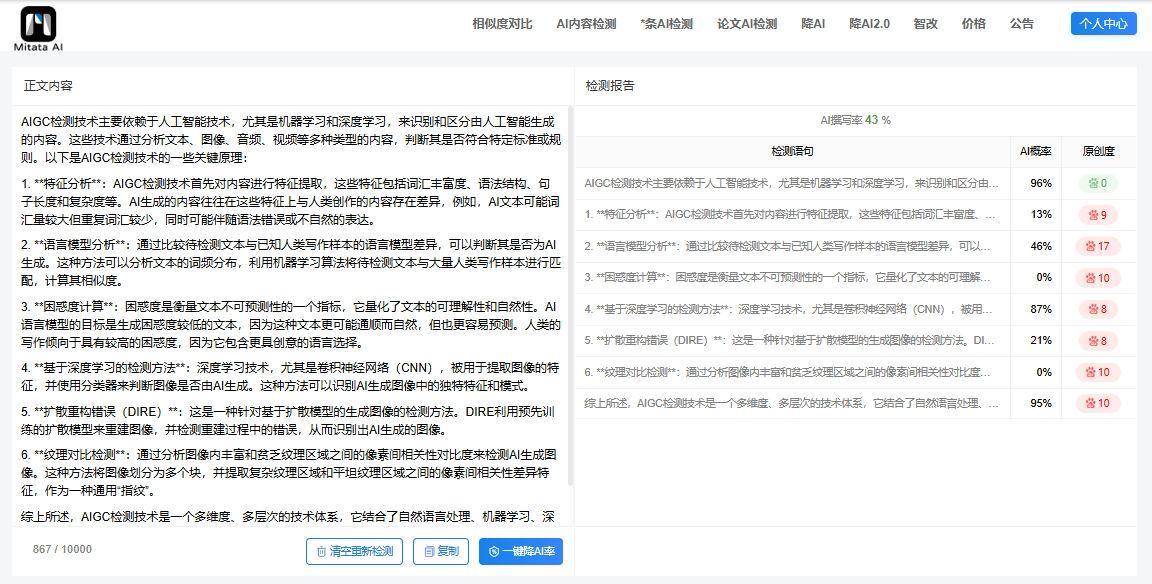The image size is (1152, 584).
Task: Click the red paw badge showing 9
Action: pos(1100,214)
